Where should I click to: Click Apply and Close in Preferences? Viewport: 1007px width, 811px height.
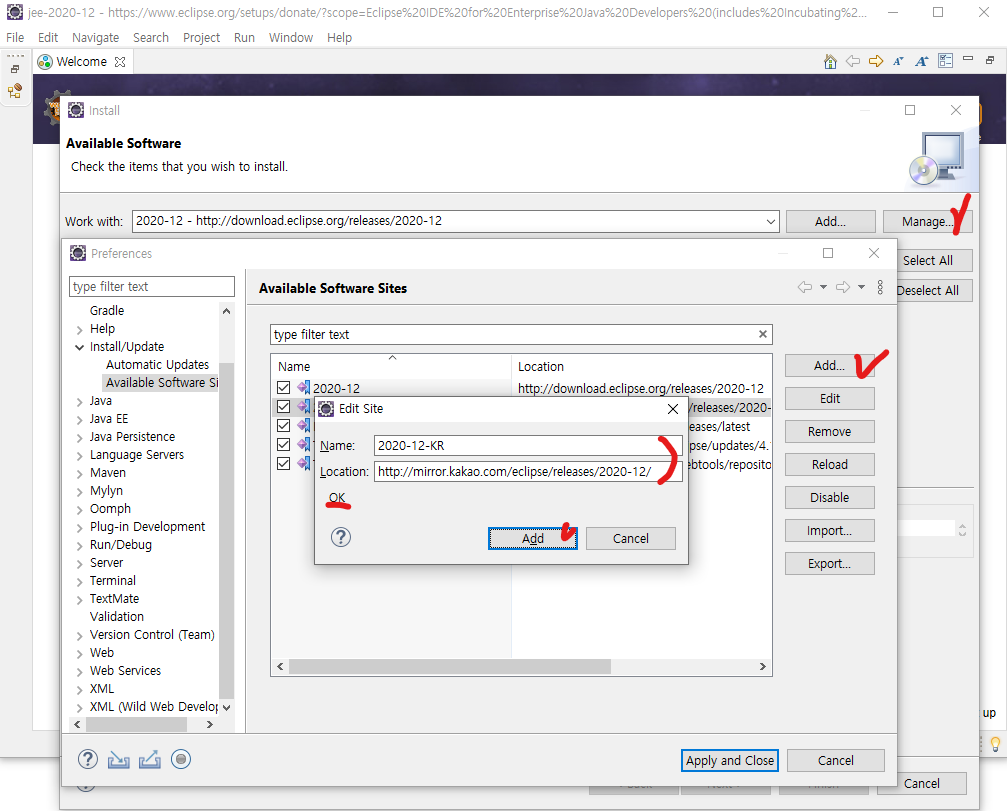[730, 760]
